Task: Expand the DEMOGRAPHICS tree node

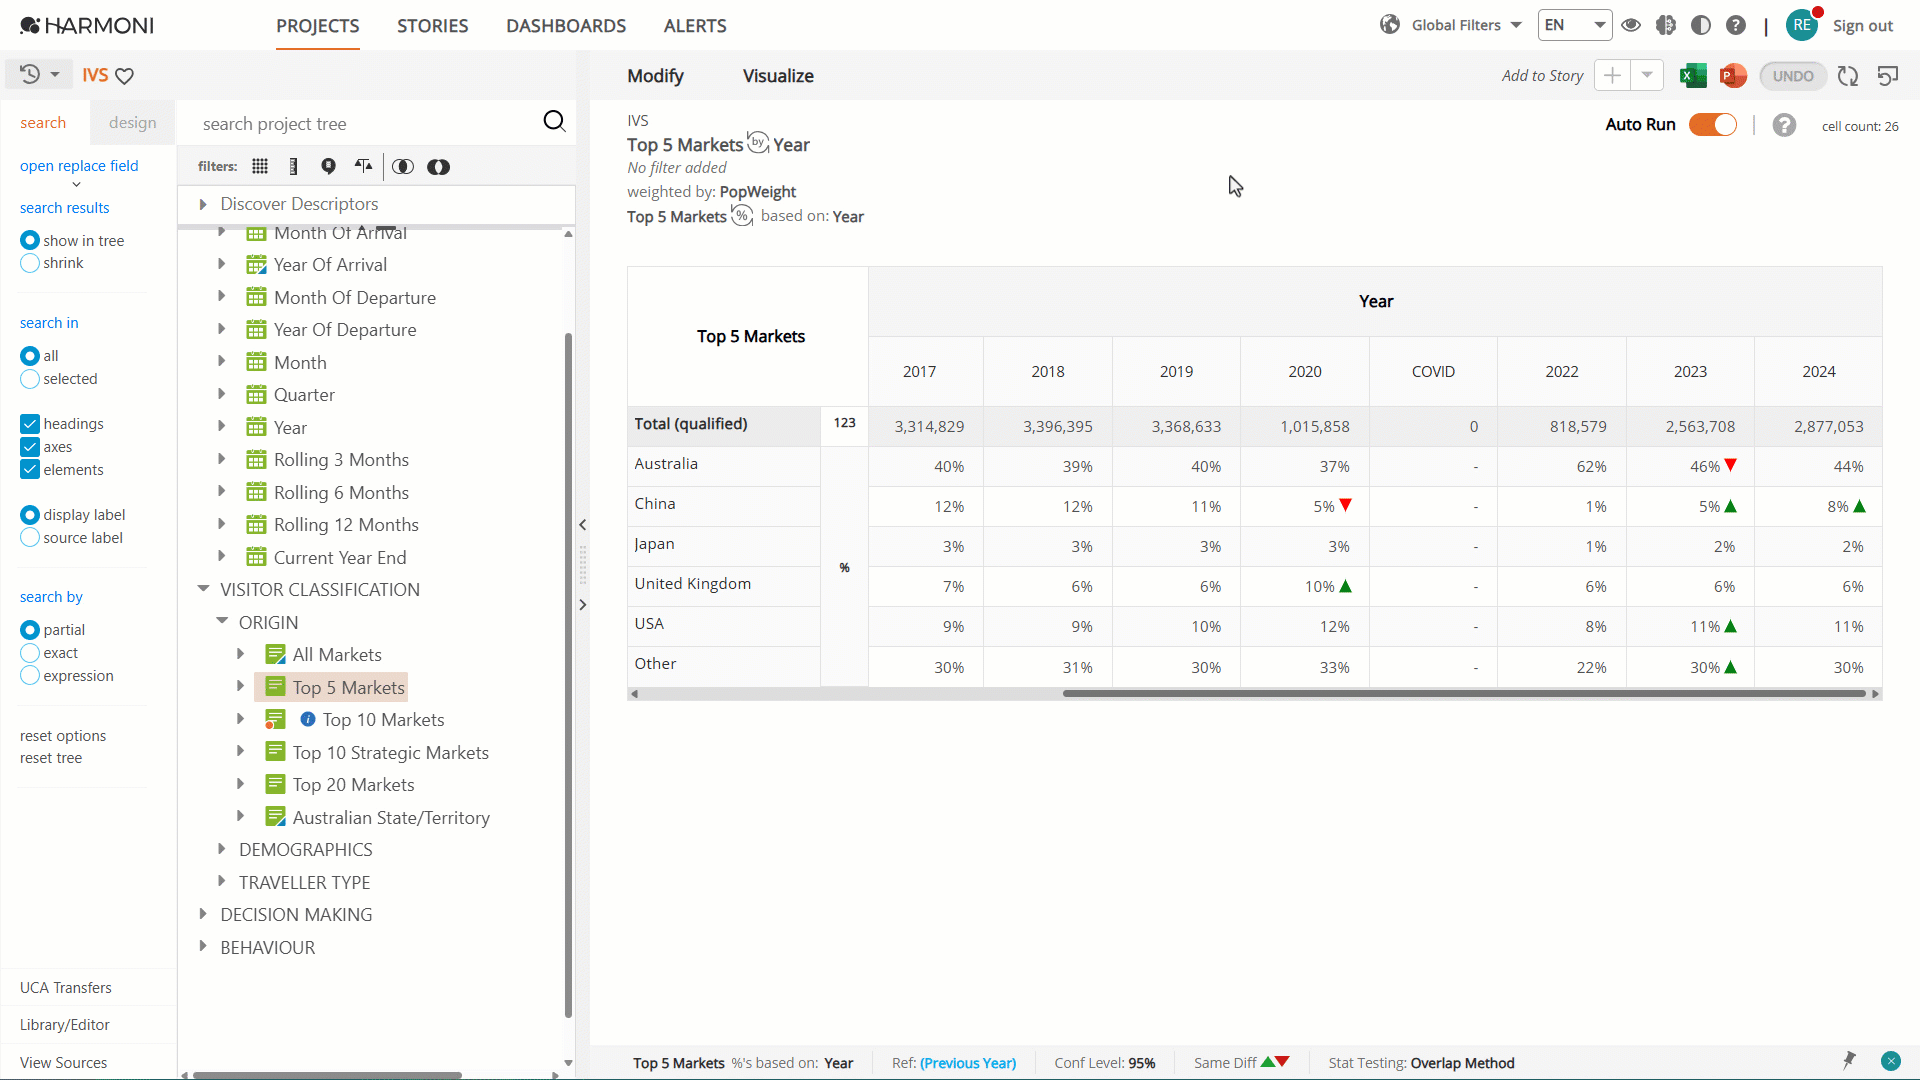Action: point(222,849)
